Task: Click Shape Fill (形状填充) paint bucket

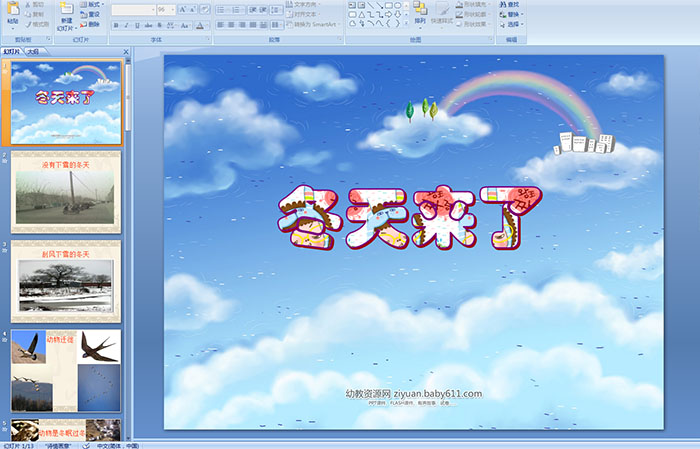Action: (459, 4)
